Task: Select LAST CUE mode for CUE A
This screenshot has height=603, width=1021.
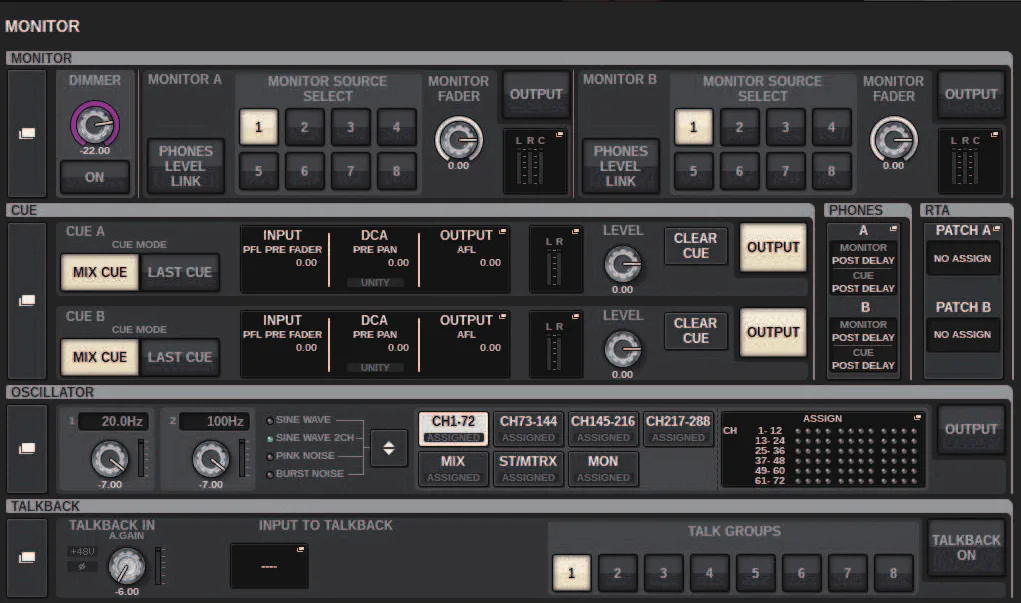Action: (x=180, y=272)
